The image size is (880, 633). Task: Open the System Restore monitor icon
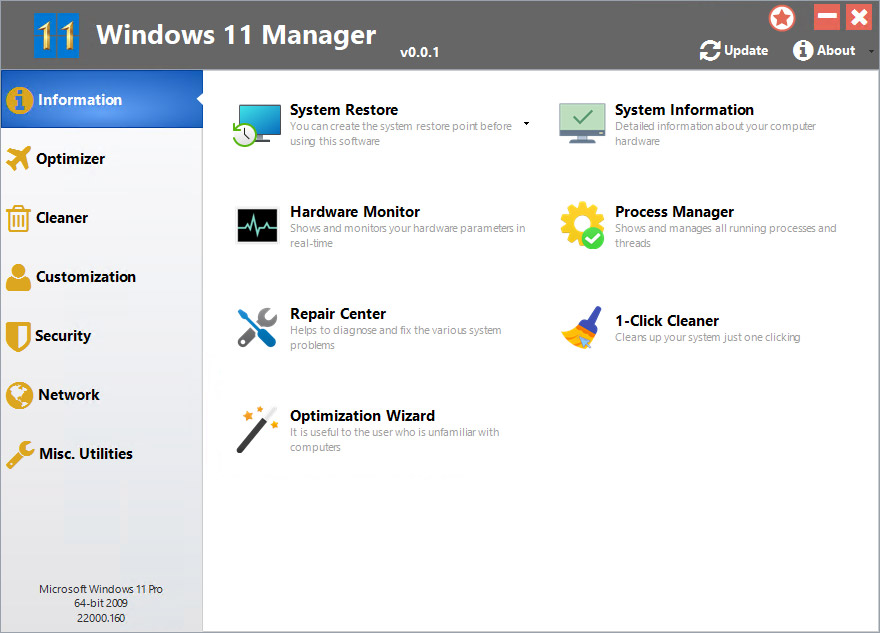(x=256, y=125)
